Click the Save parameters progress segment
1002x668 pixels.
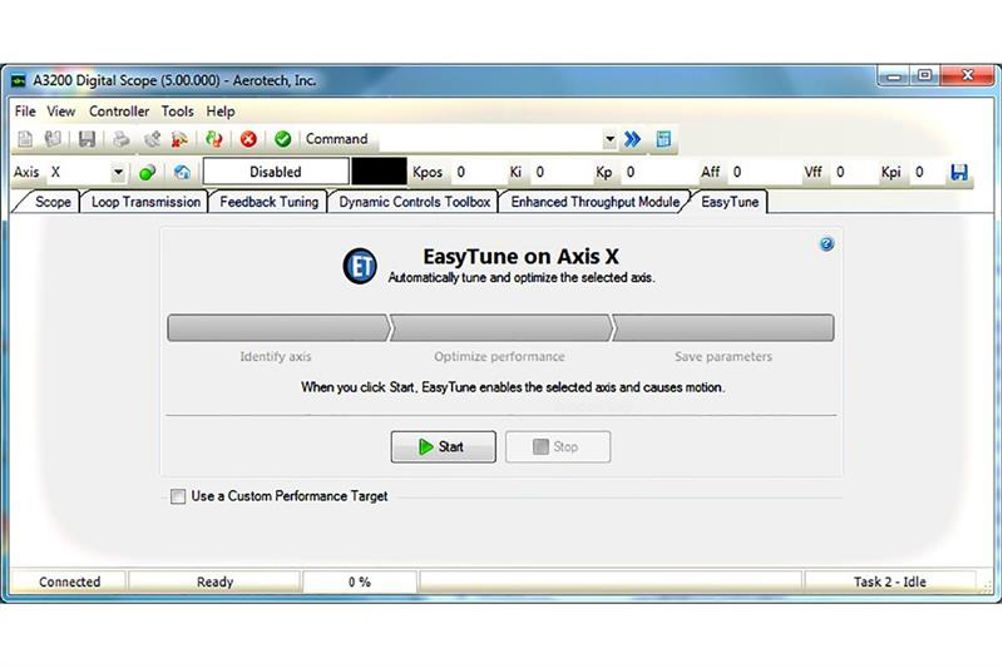(723, 328)
